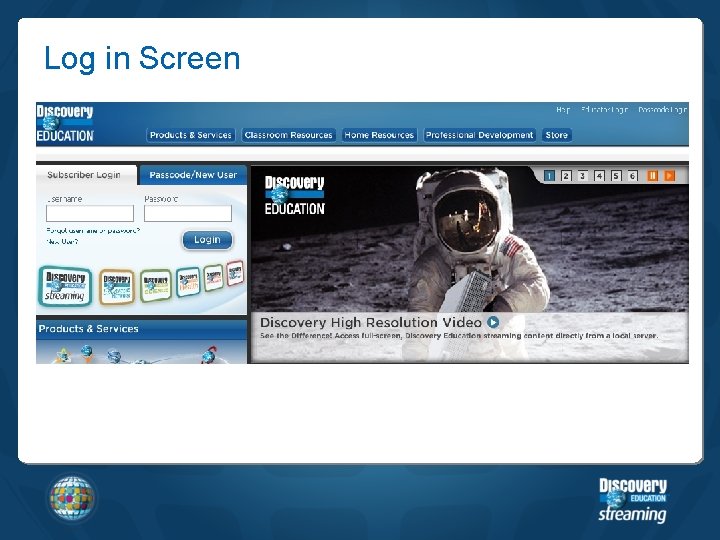Click the 'See the Difference!' banner description text

coord(459,336)
